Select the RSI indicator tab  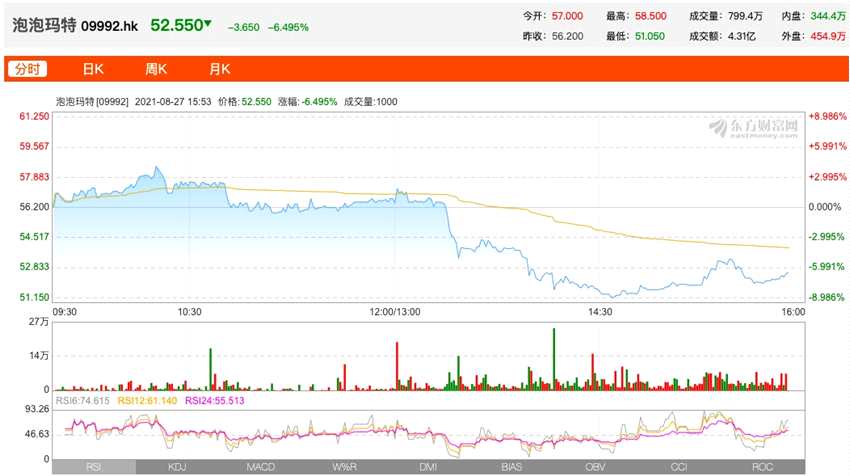tap(94, 467)
